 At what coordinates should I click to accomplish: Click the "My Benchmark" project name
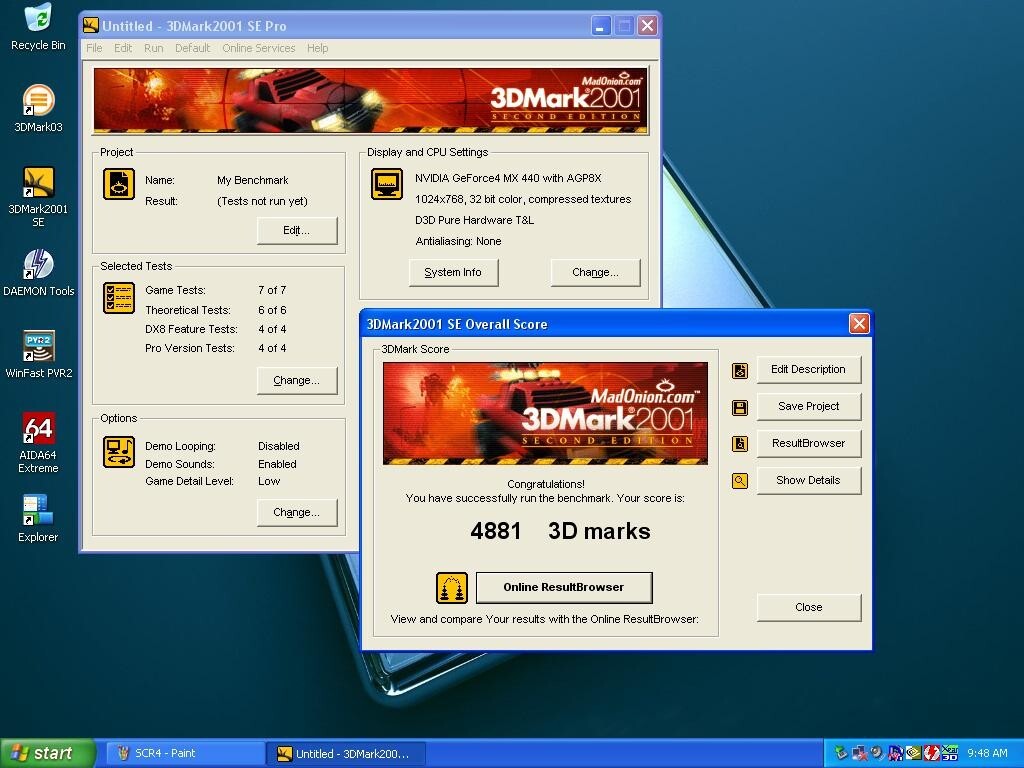click(x=253, y=180)
